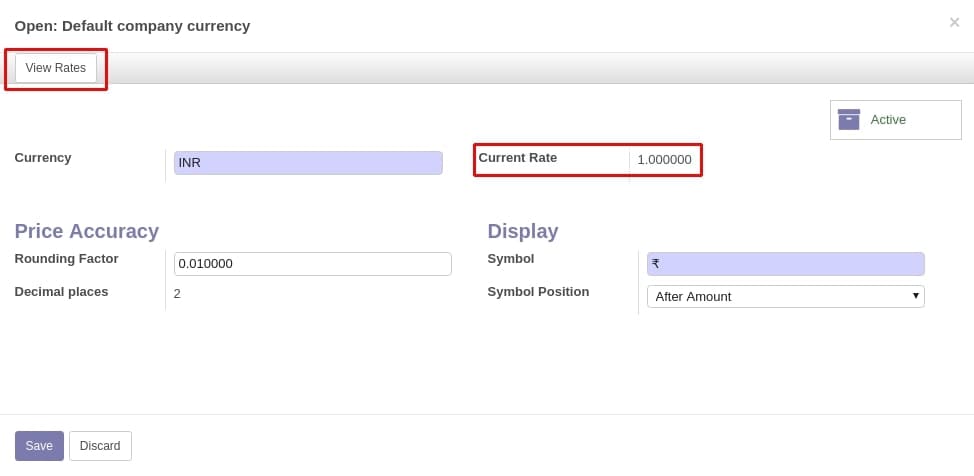Viewport: 974px width, 476px height.
Task: Click the archive box icon beside Active
Action: point(849,119)
